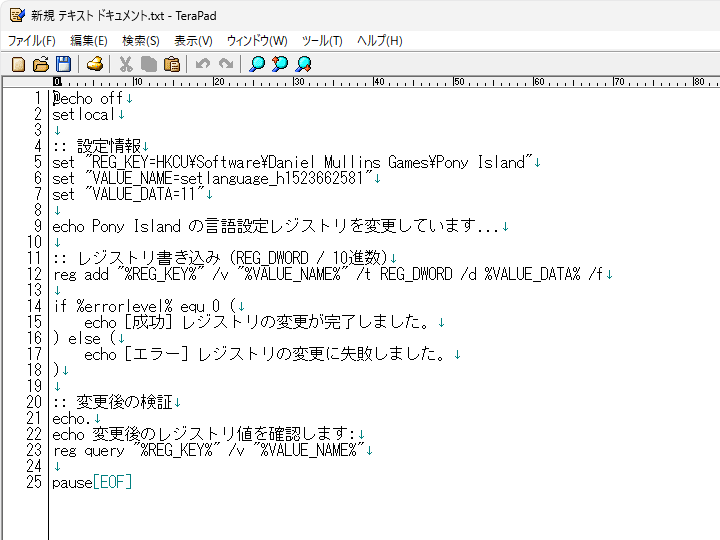Image resolution: width=720 pixels, height=540 pixels.
Task: Click "pause" on line 25
Action: point(72,482)
